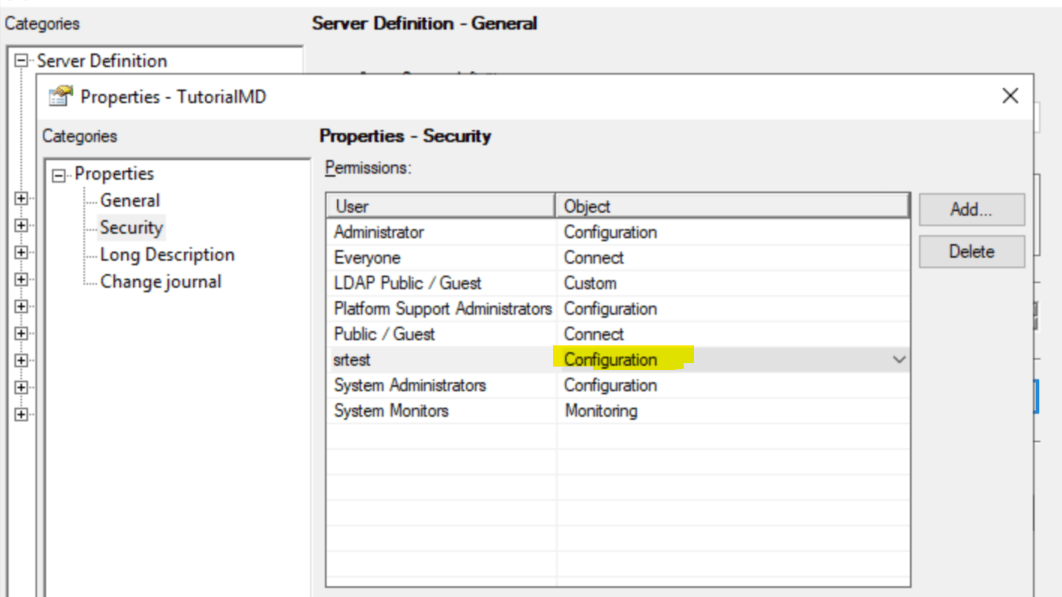Collapse the Properties tree node
Image resolution: width=1062 pixels, height=597 pixels.
point(59,176)
